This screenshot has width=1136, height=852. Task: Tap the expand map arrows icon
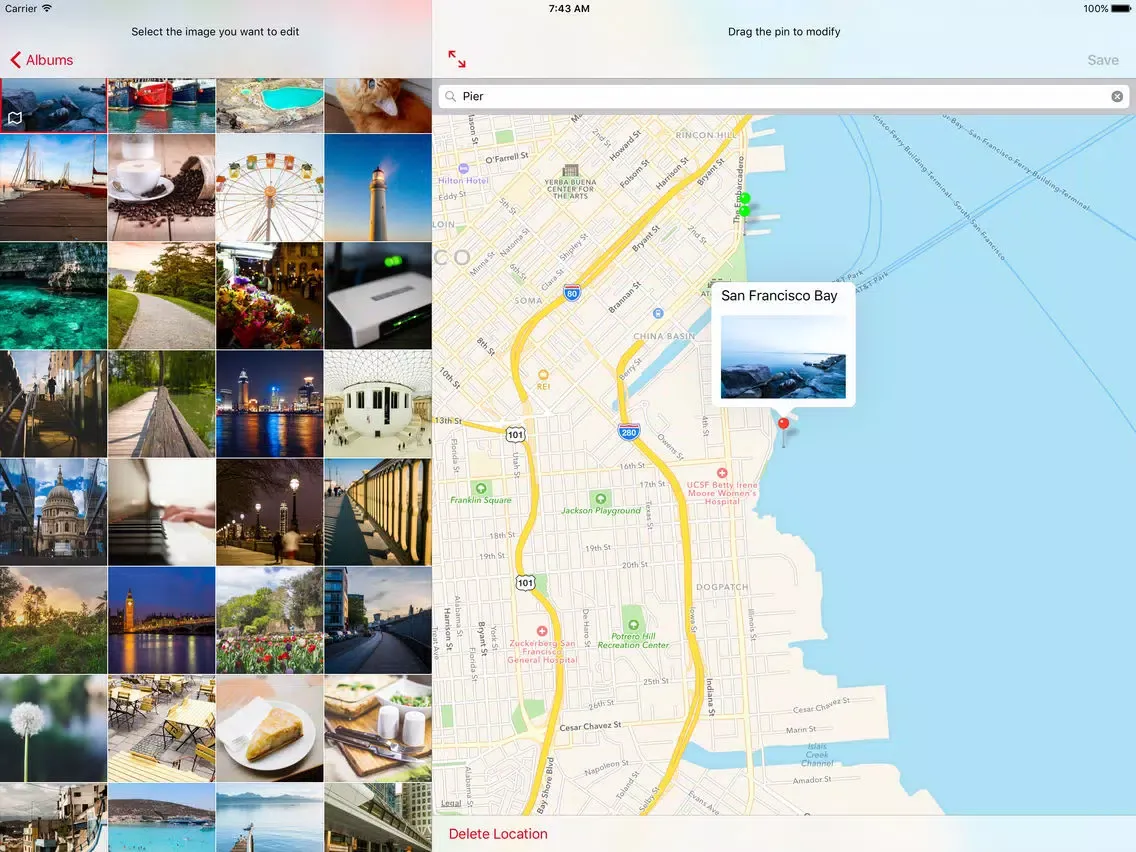456,59
